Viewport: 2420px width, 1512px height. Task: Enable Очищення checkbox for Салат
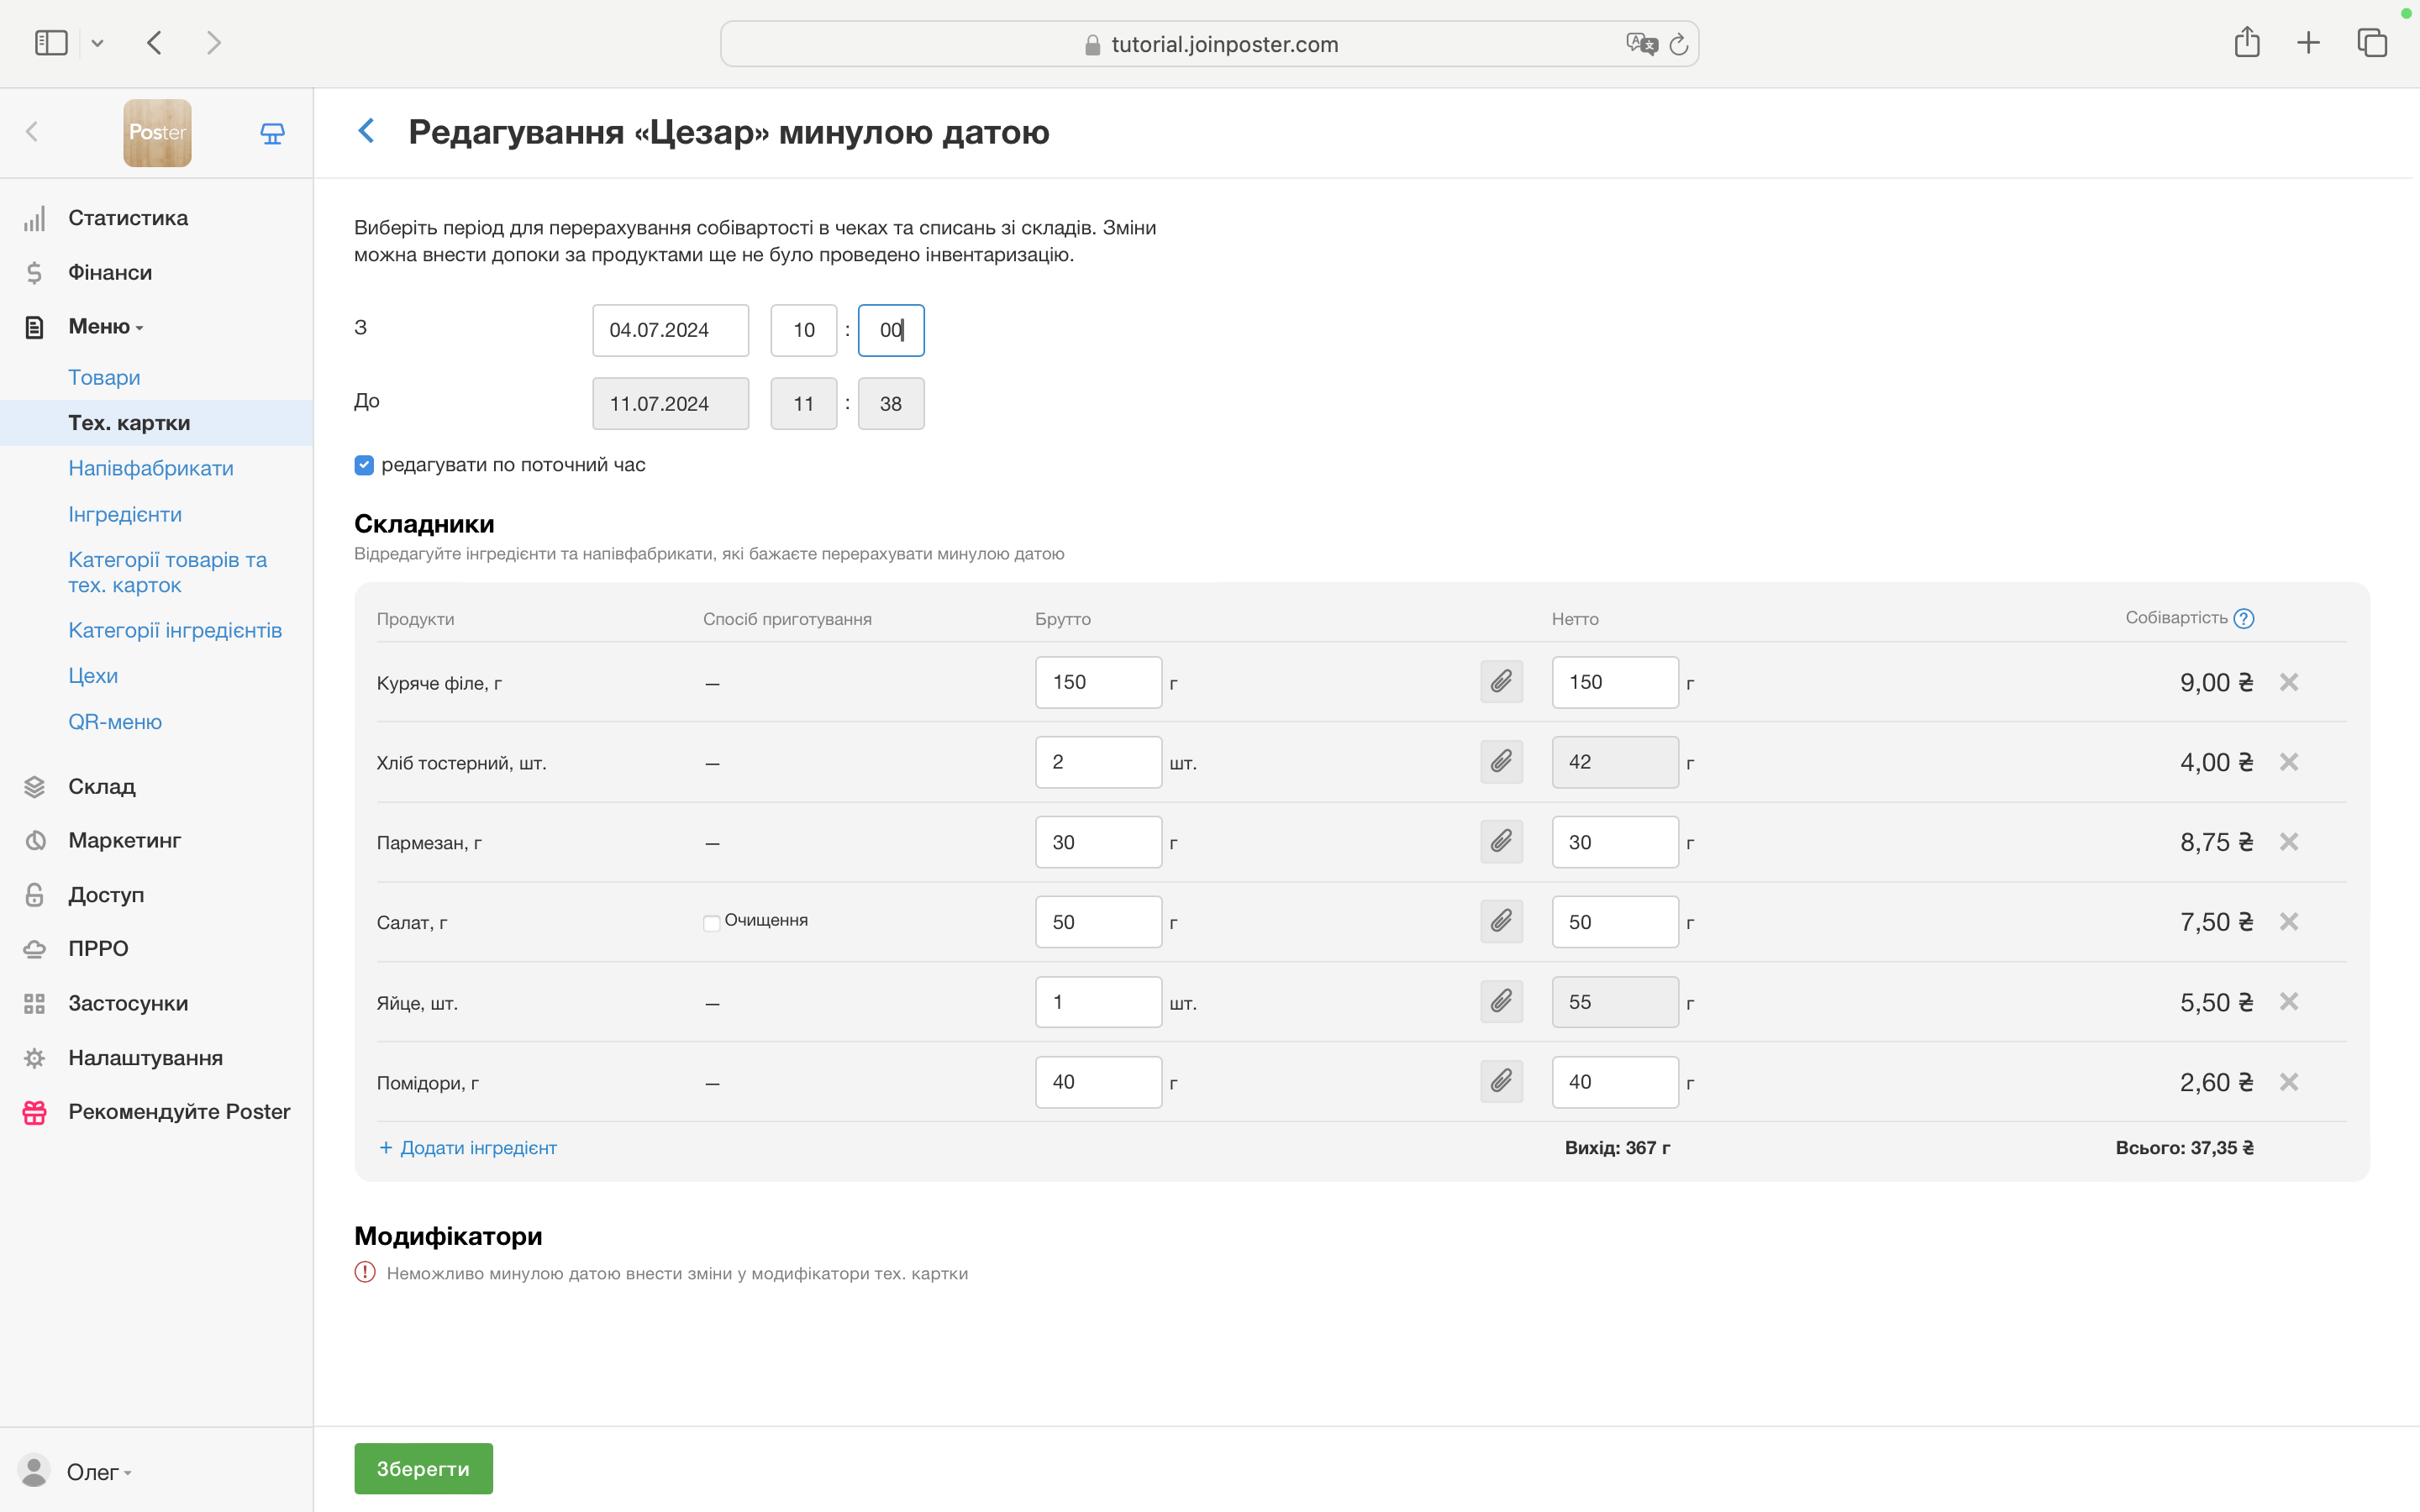click(712, 922)
